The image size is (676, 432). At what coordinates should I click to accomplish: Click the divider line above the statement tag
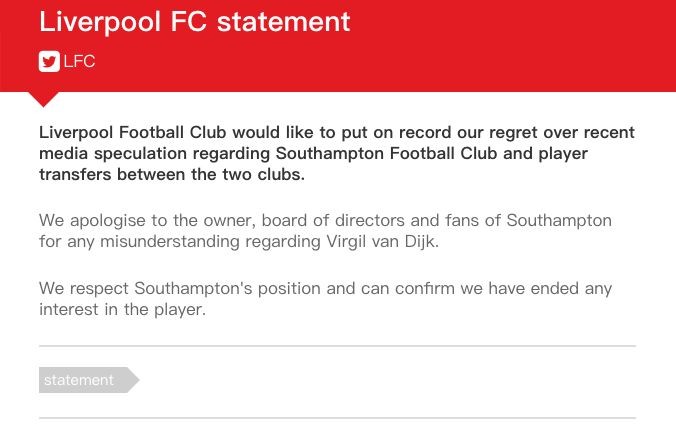(x=337, y=346)
